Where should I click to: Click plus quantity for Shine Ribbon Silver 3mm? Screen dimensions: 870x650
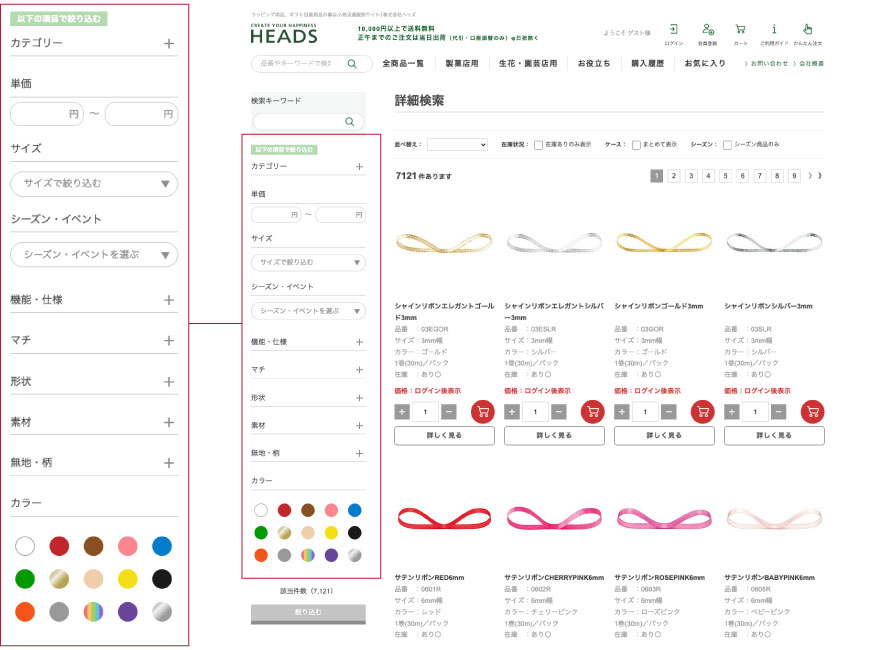[x=732, y=411]
